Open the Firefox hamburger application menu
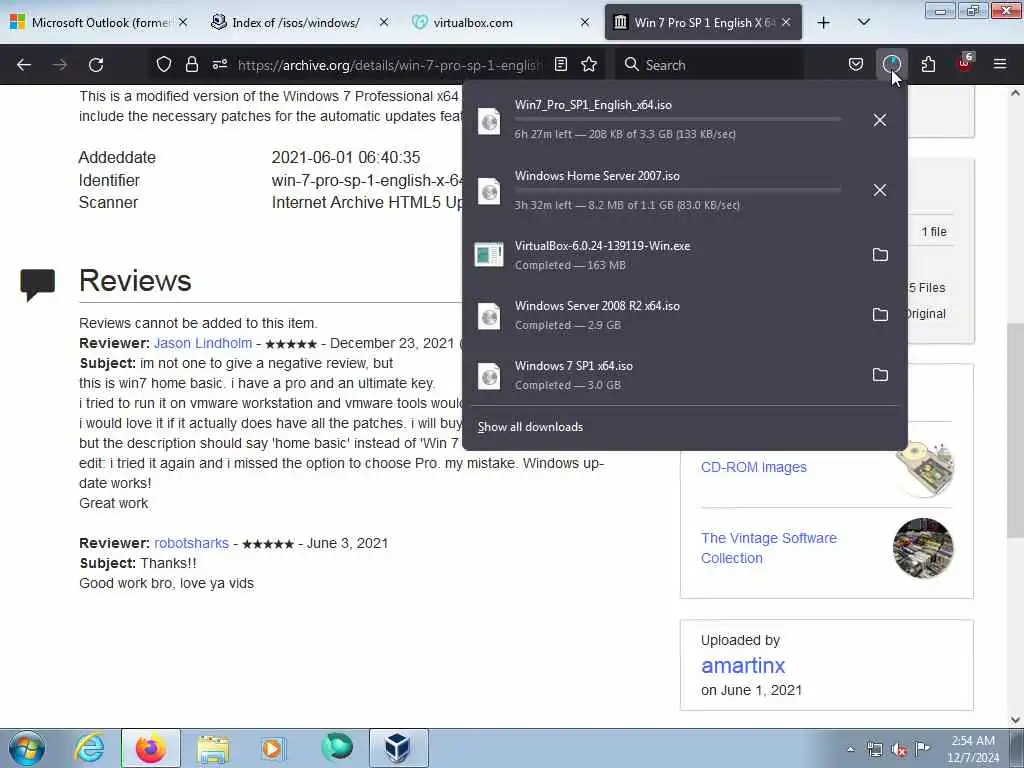 point(1000,64)
